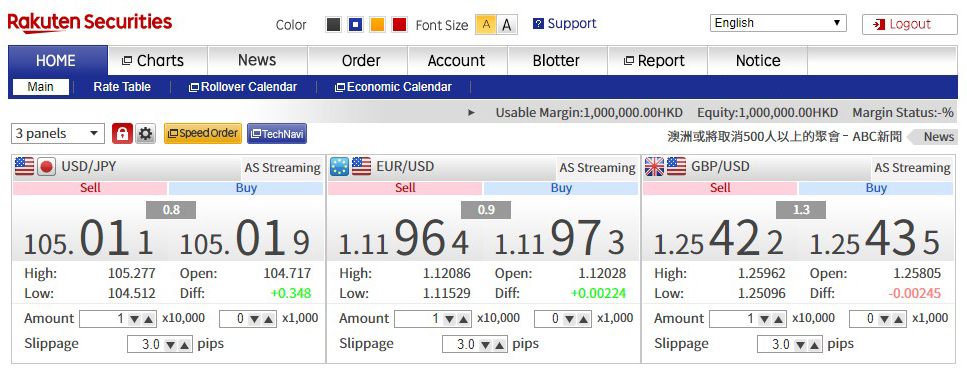The height and width of the screenshot is (381, 967).
Task: Open the TechNavi popup window
Action: click(x=277, y=134)
